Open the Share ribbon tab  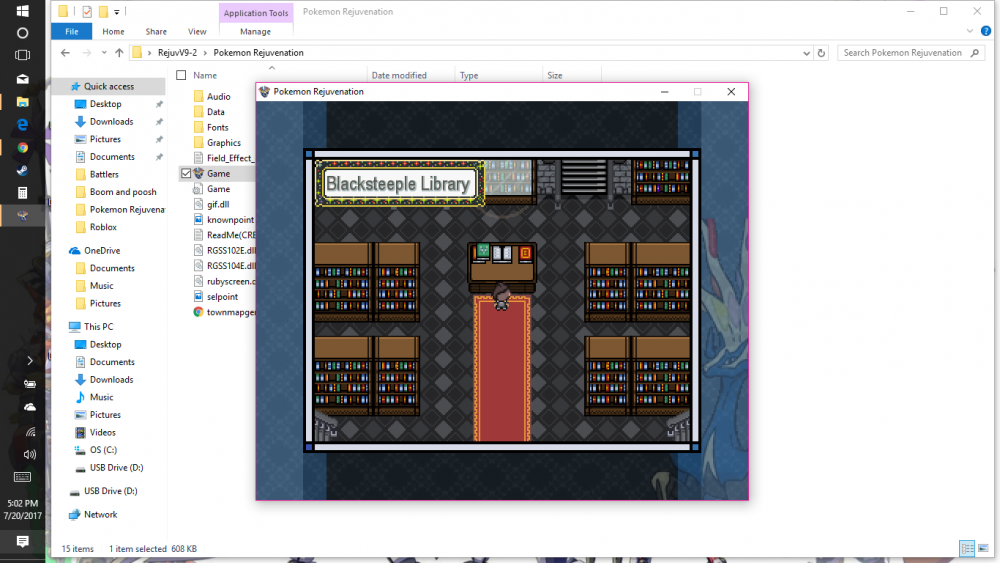pos(156,31)
